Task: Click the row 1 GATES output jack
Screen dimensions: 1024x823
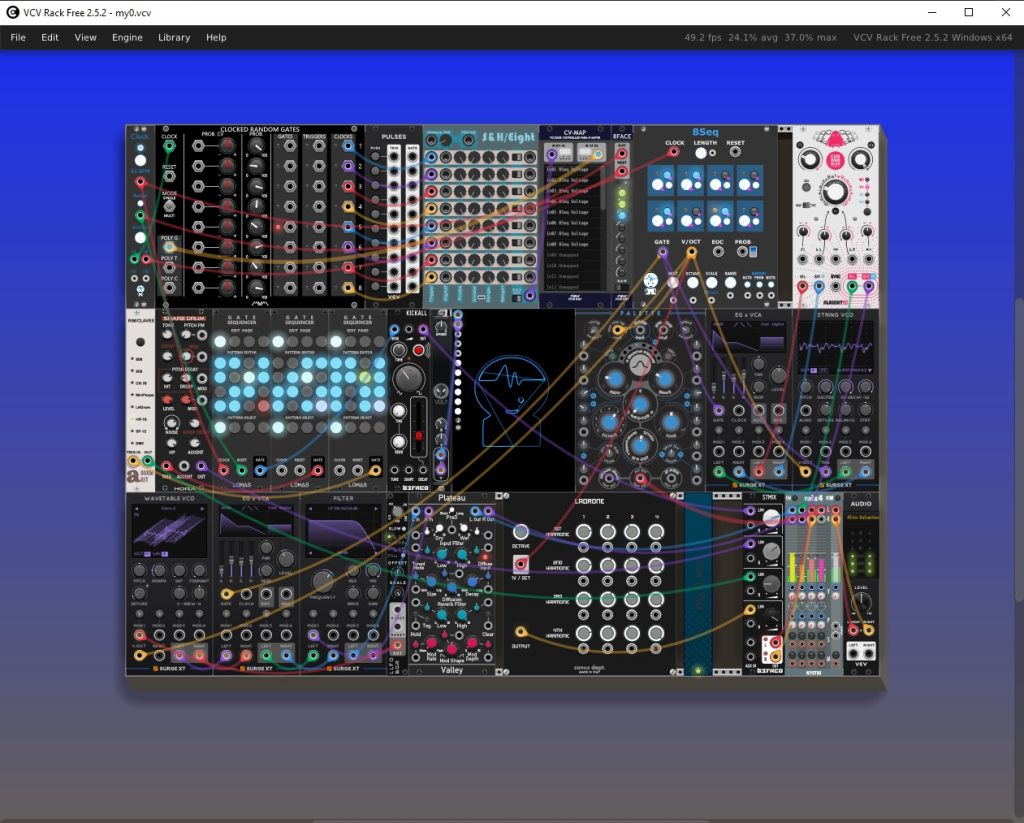Action: pos(289,146)
